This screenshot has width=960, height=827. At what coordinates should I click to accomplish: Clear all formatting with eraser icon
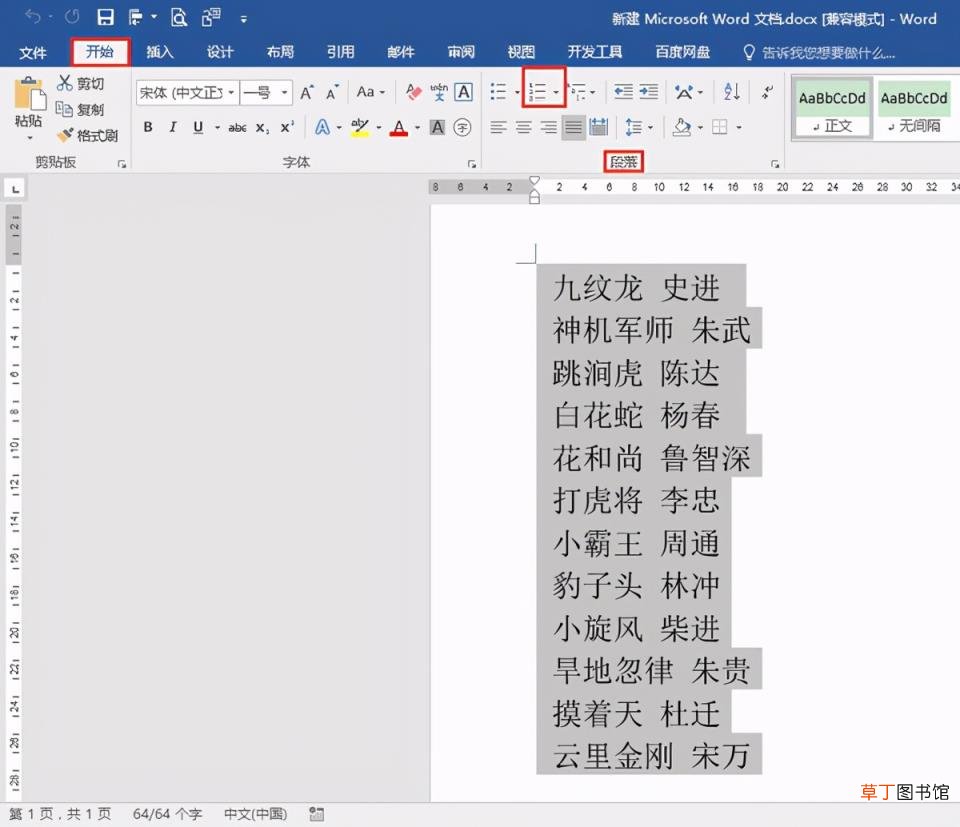point(414,92)
